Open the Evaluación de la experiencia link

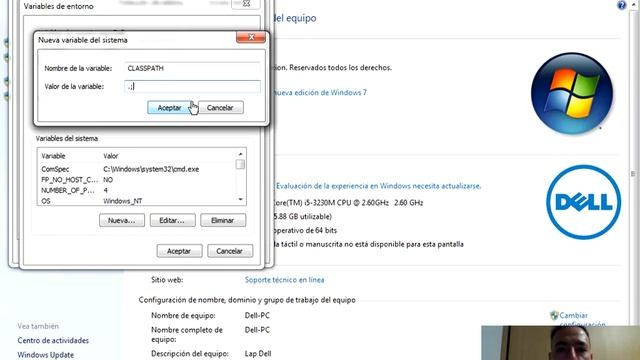[378, 186]
